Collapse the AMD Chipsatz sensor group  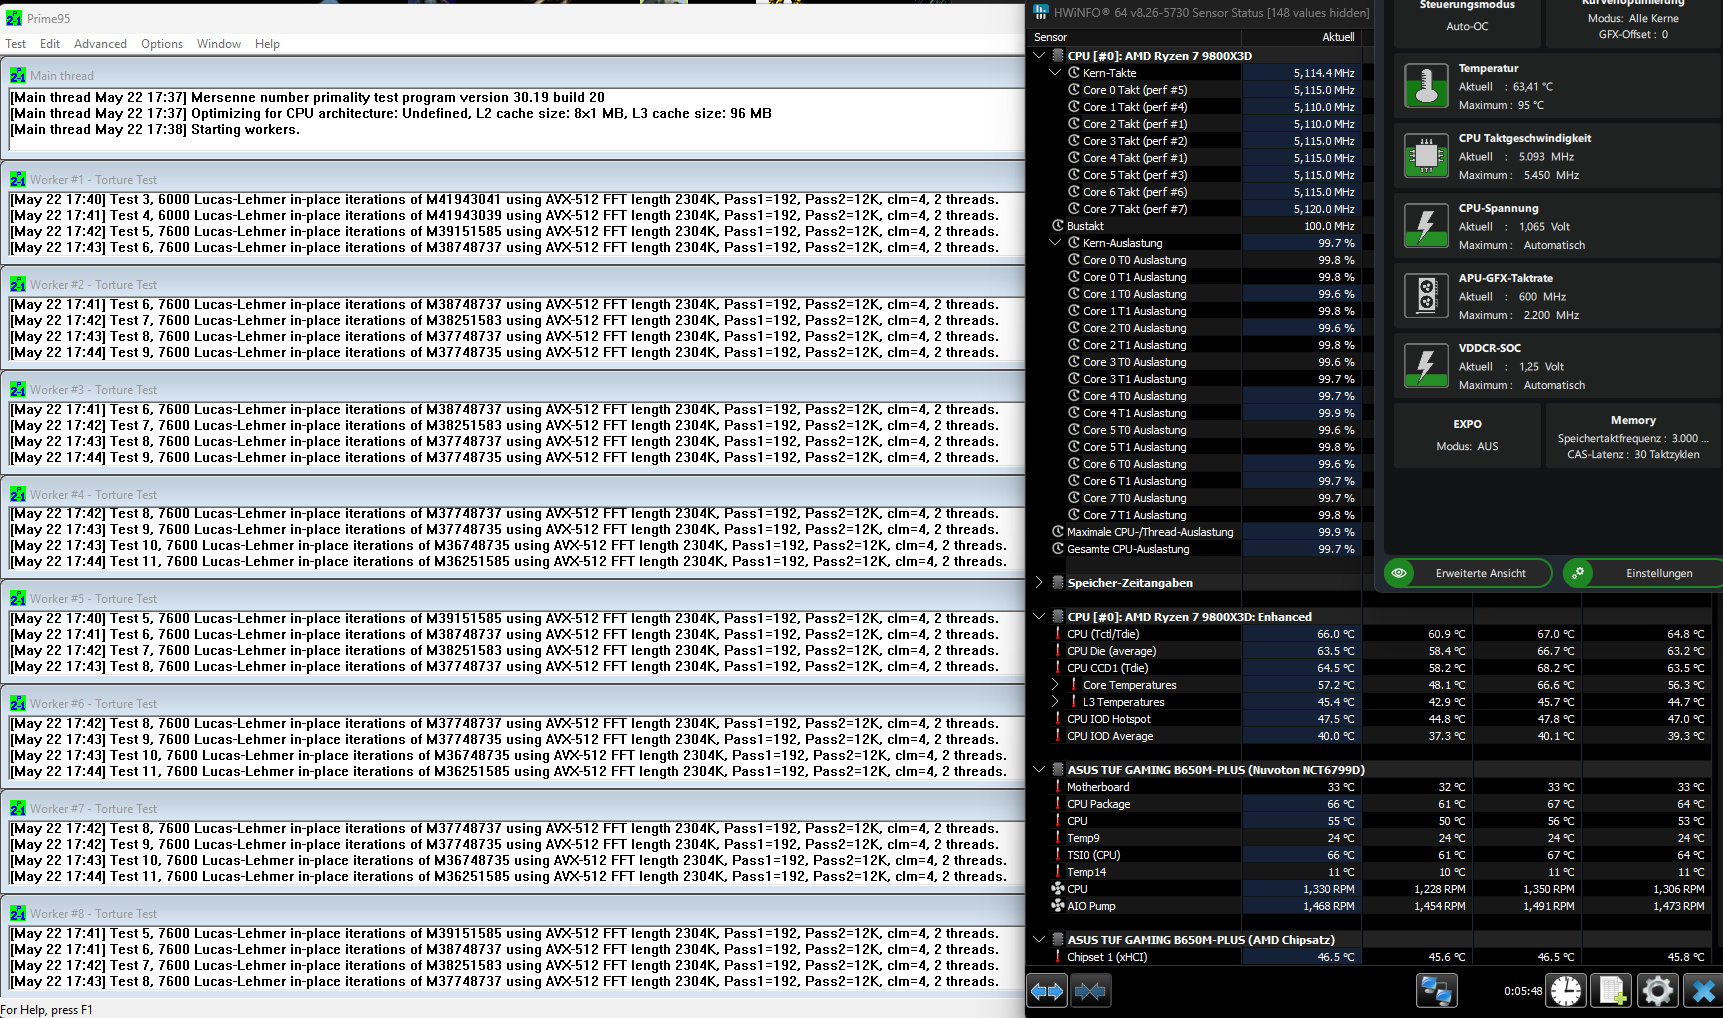pyautogui.click(x=1039, y=939)
